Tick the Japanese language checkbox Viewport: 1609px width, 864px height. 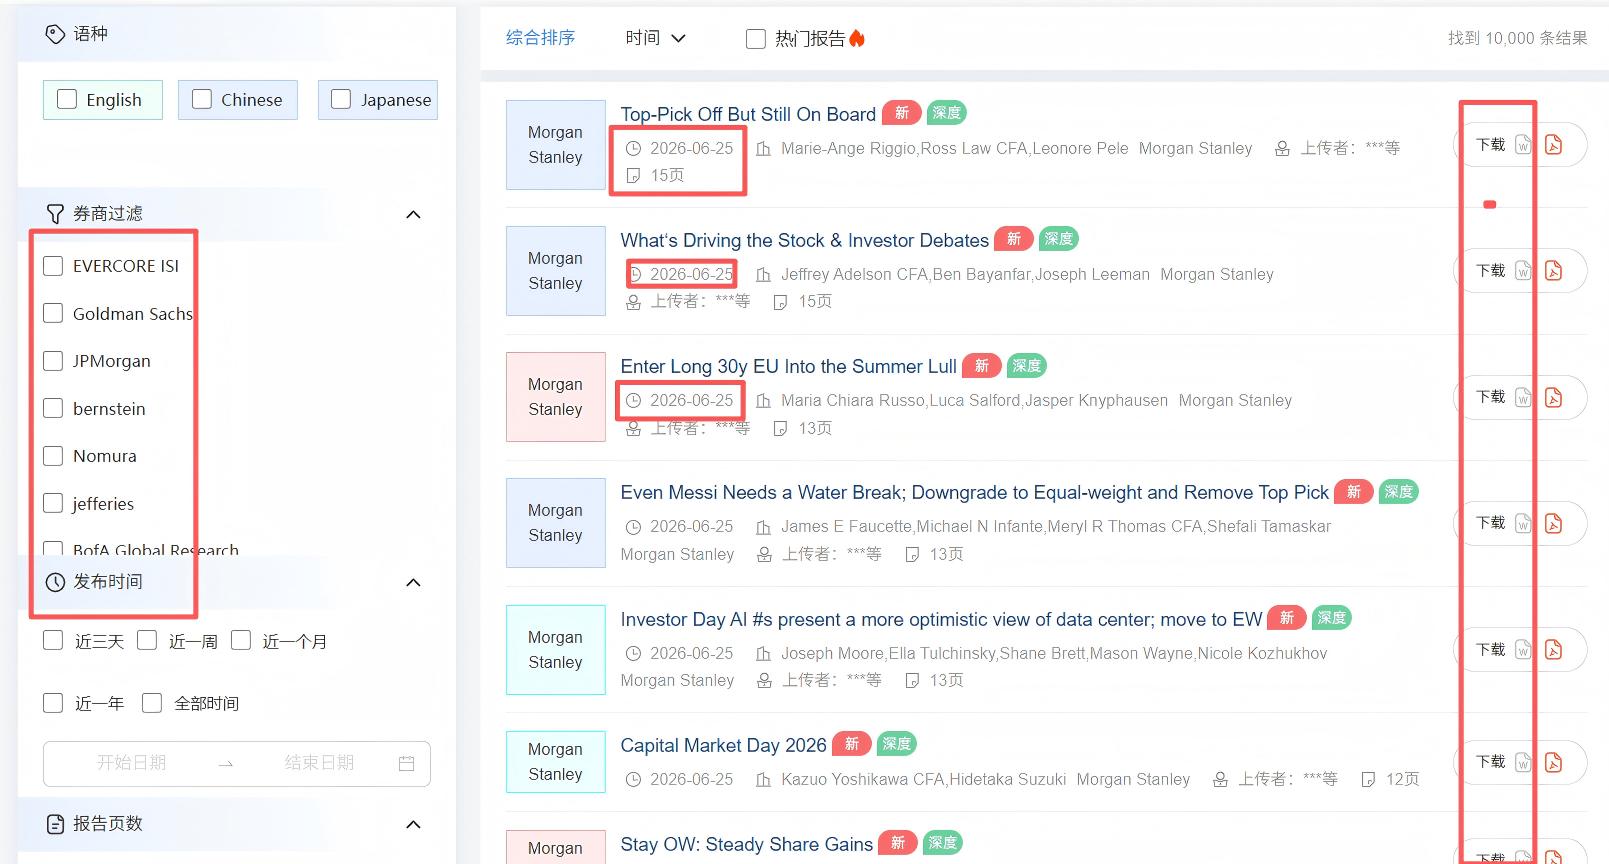pos(341,99)
